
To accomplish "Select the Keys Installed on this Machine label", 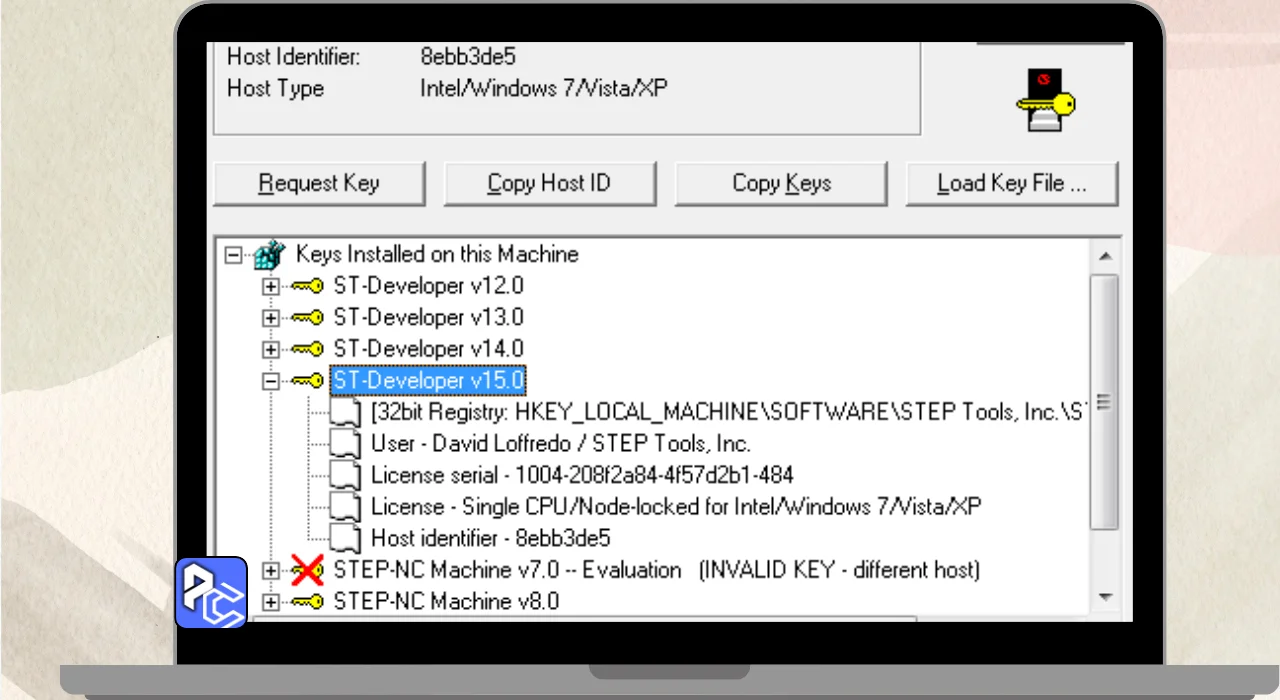I will pos(437,254).
